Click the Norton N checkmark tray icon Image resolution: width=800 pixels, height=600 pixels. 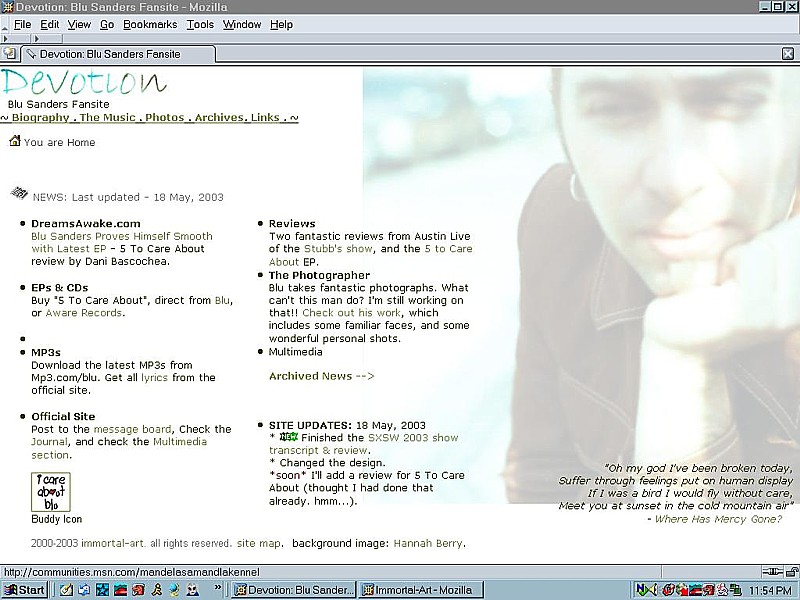click(644, 590)
